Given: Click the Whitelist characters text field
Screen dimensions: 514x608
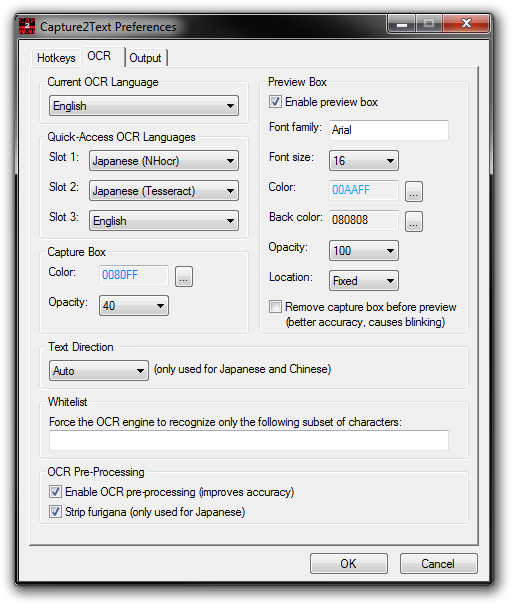Looking at the screenshot, I should (x=249, y=440).
